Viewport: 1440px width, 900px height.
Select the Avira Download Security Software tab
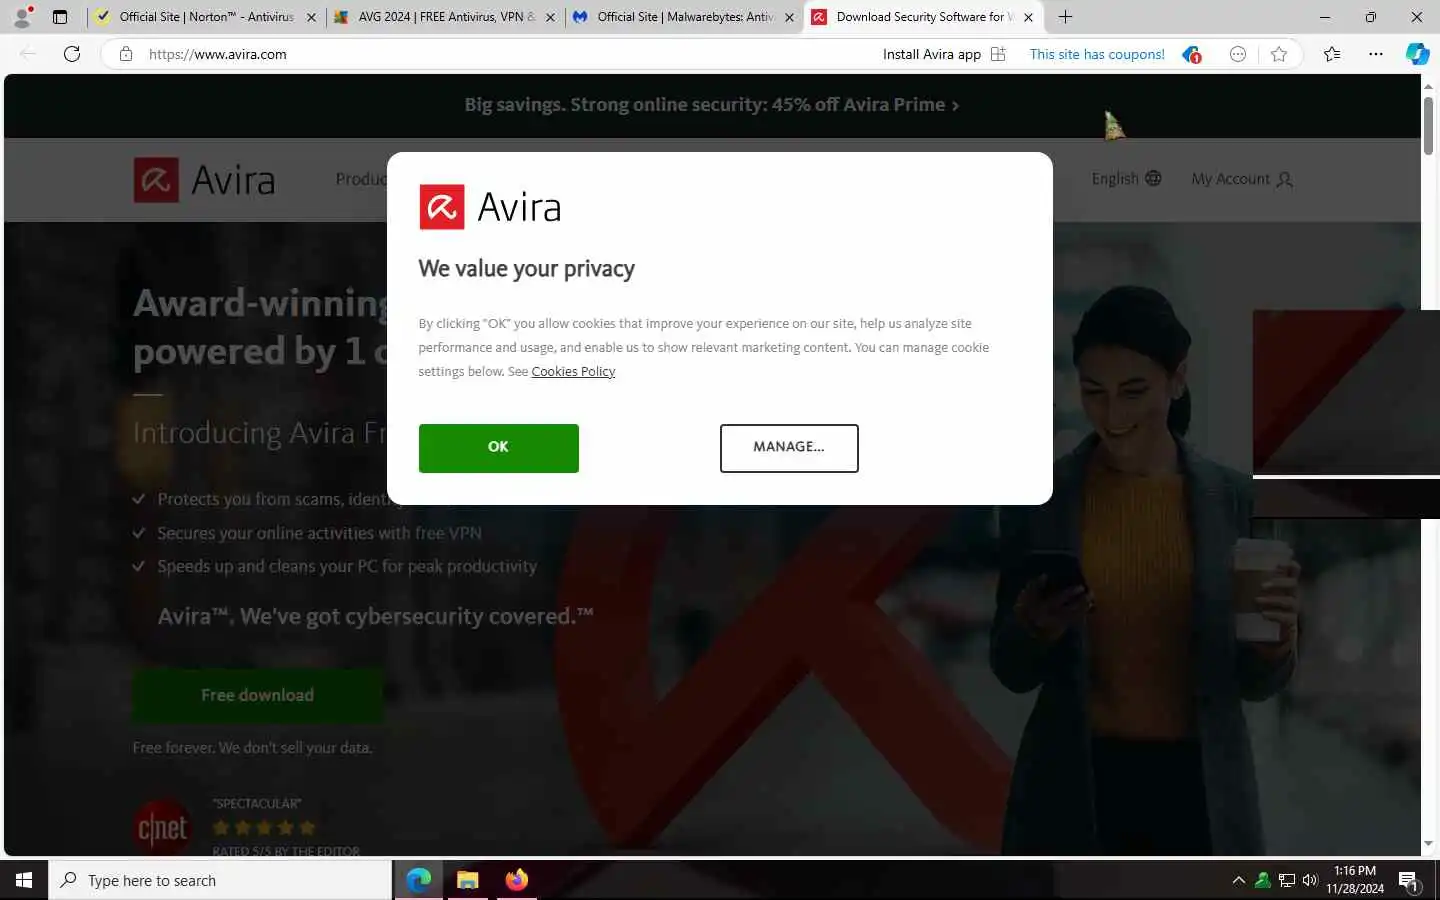923,17
